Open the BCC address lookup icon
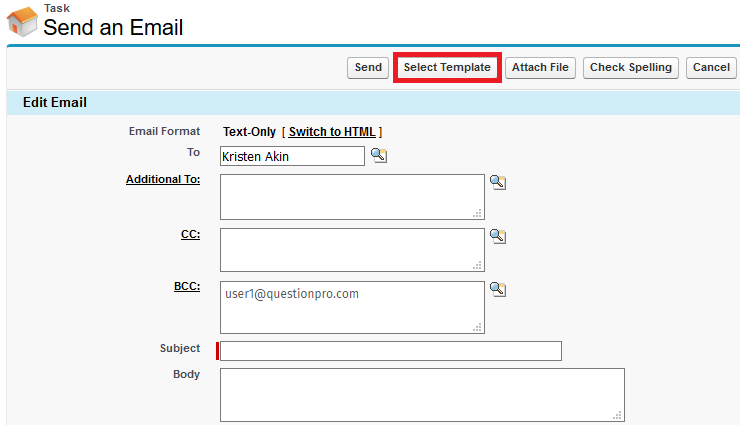Screen dimensions: 744x426 click(x=498, y=289)
